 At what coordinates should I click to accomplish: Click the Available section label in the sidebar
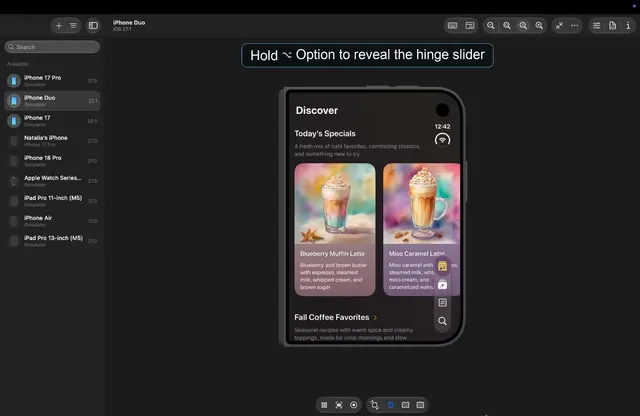18,64
